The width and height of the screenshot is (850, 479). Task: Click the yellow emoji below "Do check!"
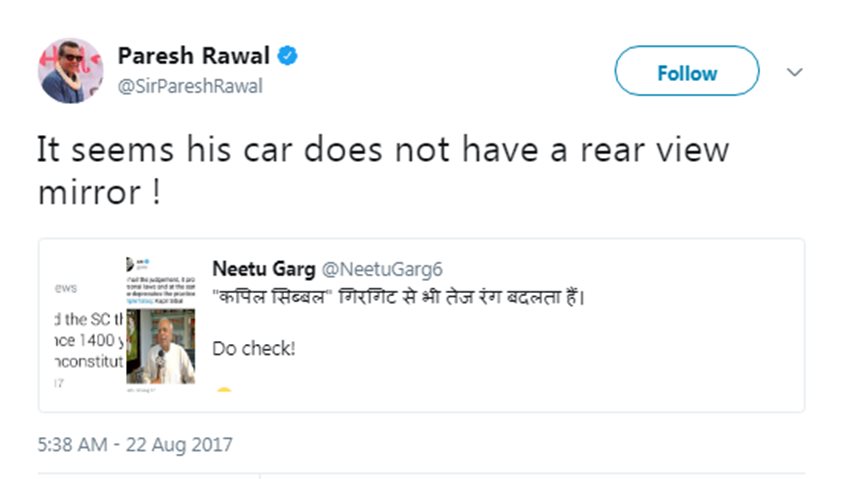point(223,389)
